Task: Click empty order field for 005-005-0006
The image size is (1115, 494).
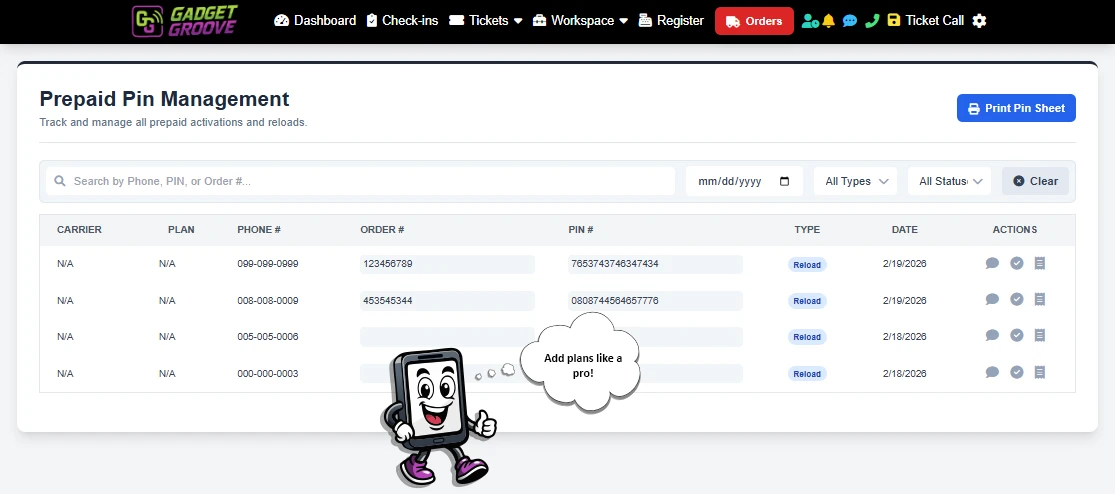Action: tap(447, 337)
